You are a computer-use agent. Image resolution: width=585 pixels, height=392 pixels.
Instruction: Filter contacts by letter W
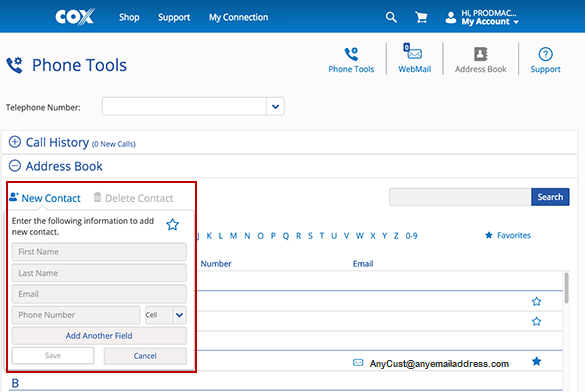point(360,236)
